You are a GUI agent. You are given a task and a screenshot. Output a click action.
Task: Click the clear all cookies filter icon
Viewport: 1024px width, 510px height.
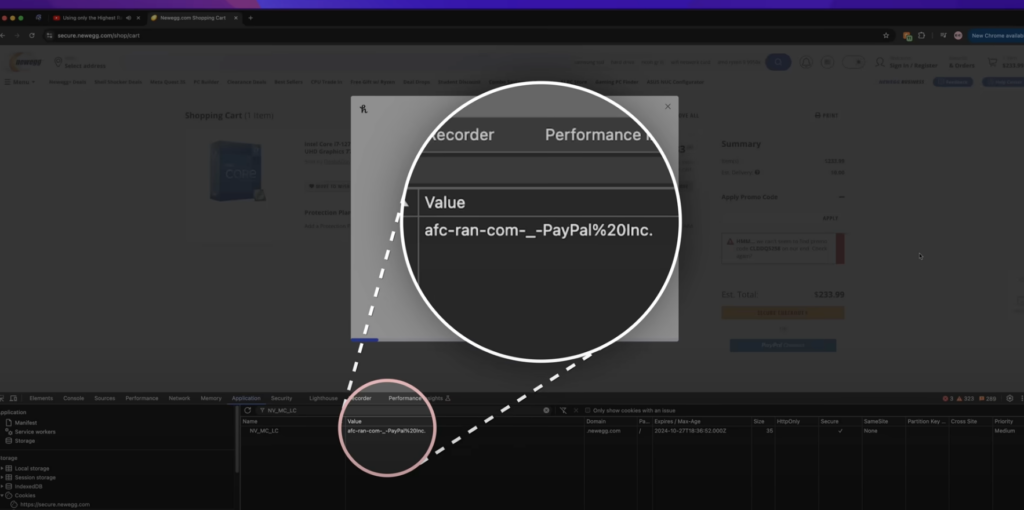[563, 410]
